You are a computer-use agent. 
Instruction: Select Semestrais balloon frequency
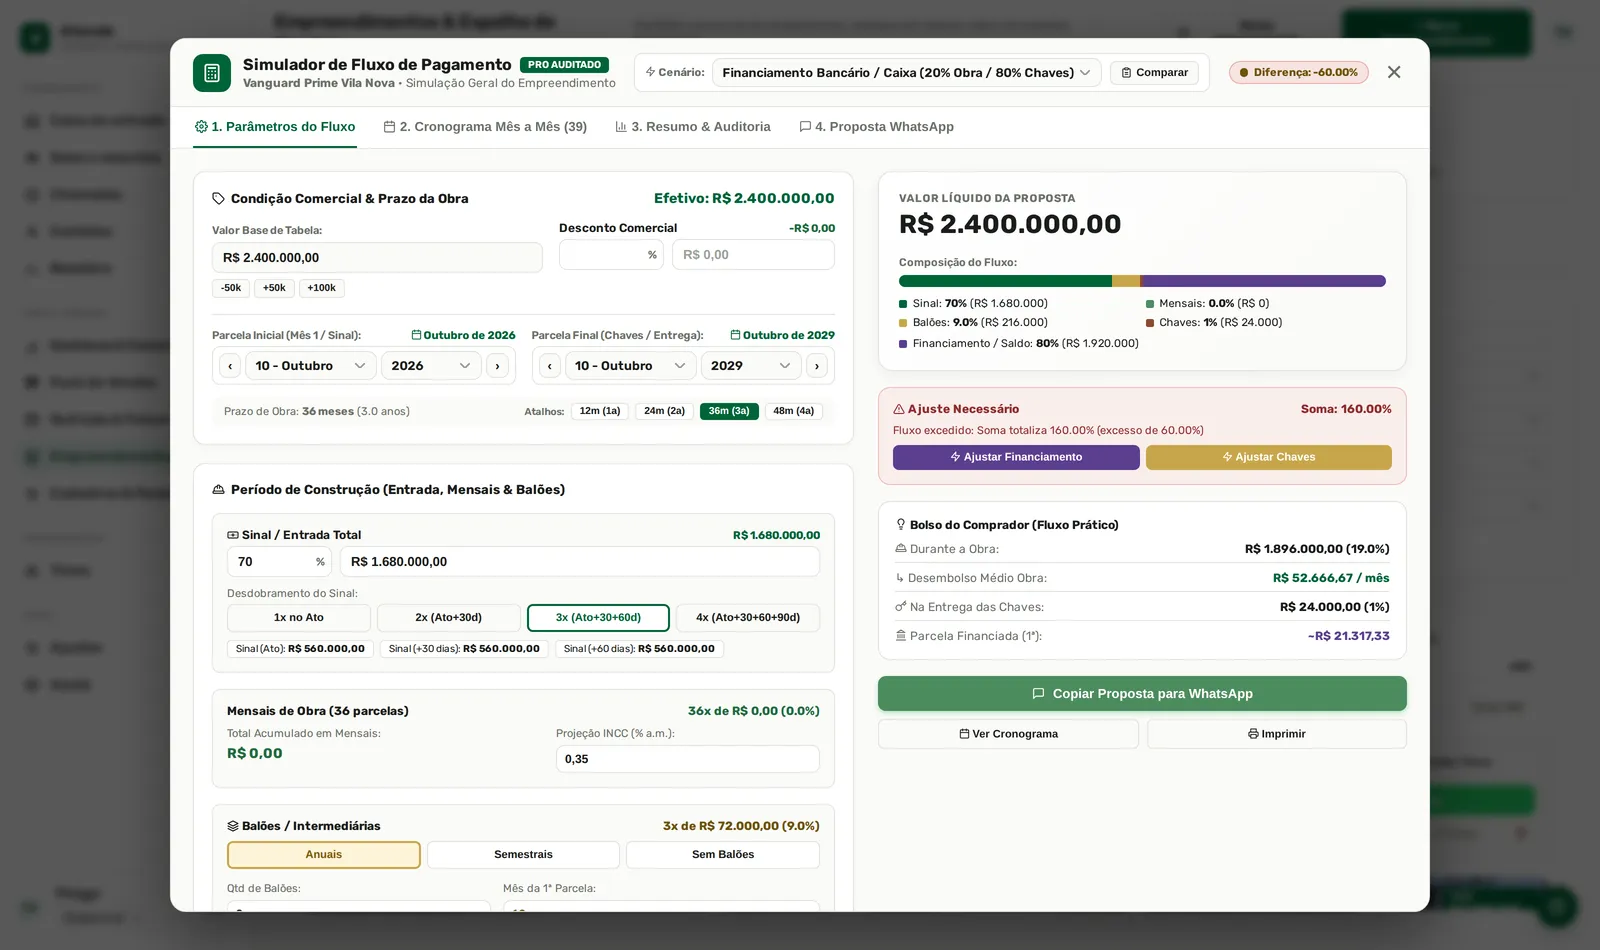coord(523,855)
